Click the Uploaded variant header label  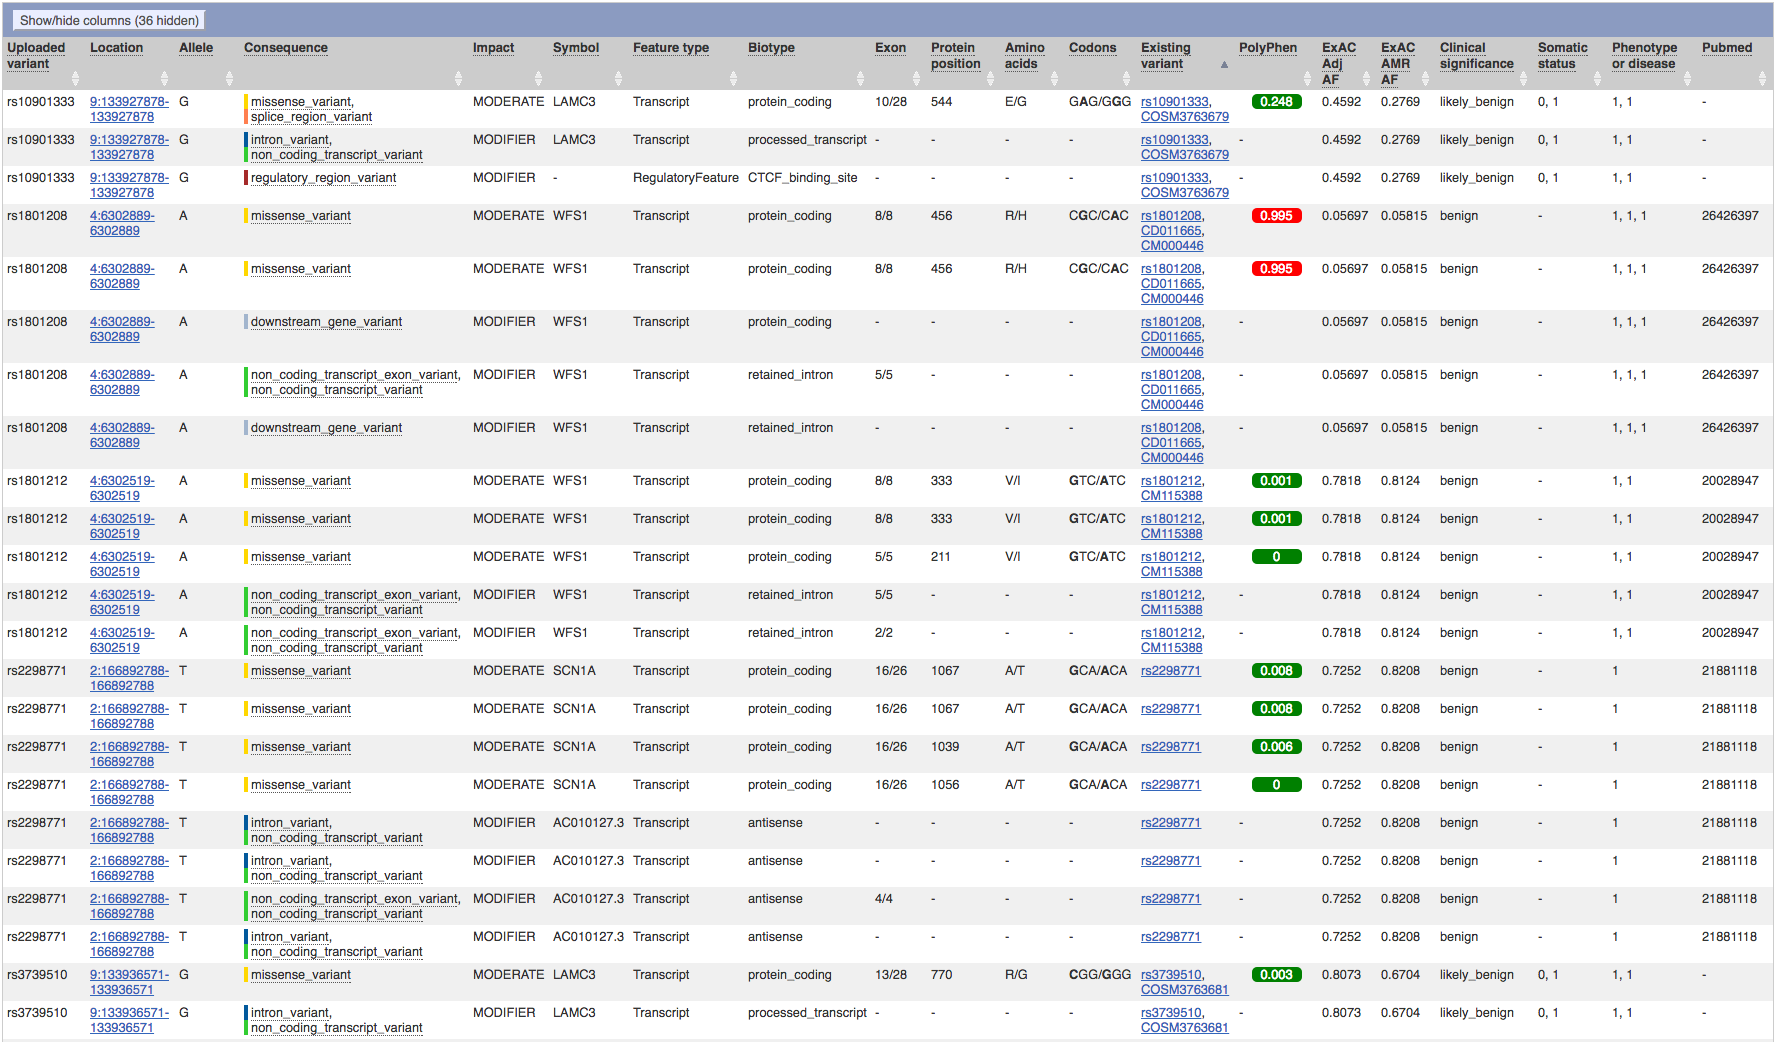tap(36, 56)
